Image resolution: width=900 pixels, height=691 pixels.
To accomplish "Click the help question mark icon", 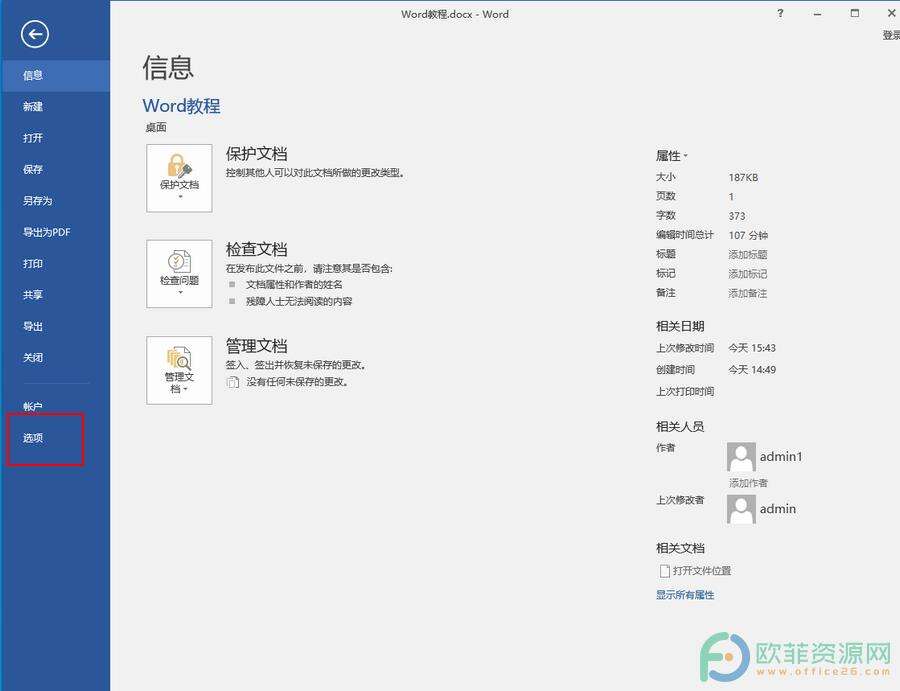I will coord(780,13).
